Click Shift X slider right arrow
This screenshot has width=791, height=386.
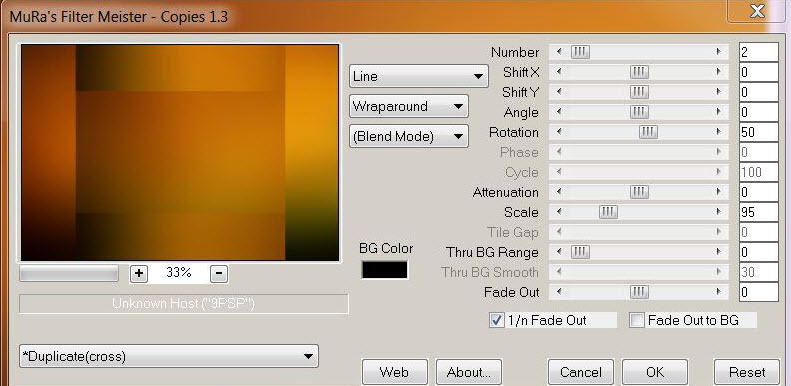(x=719, y=72)
